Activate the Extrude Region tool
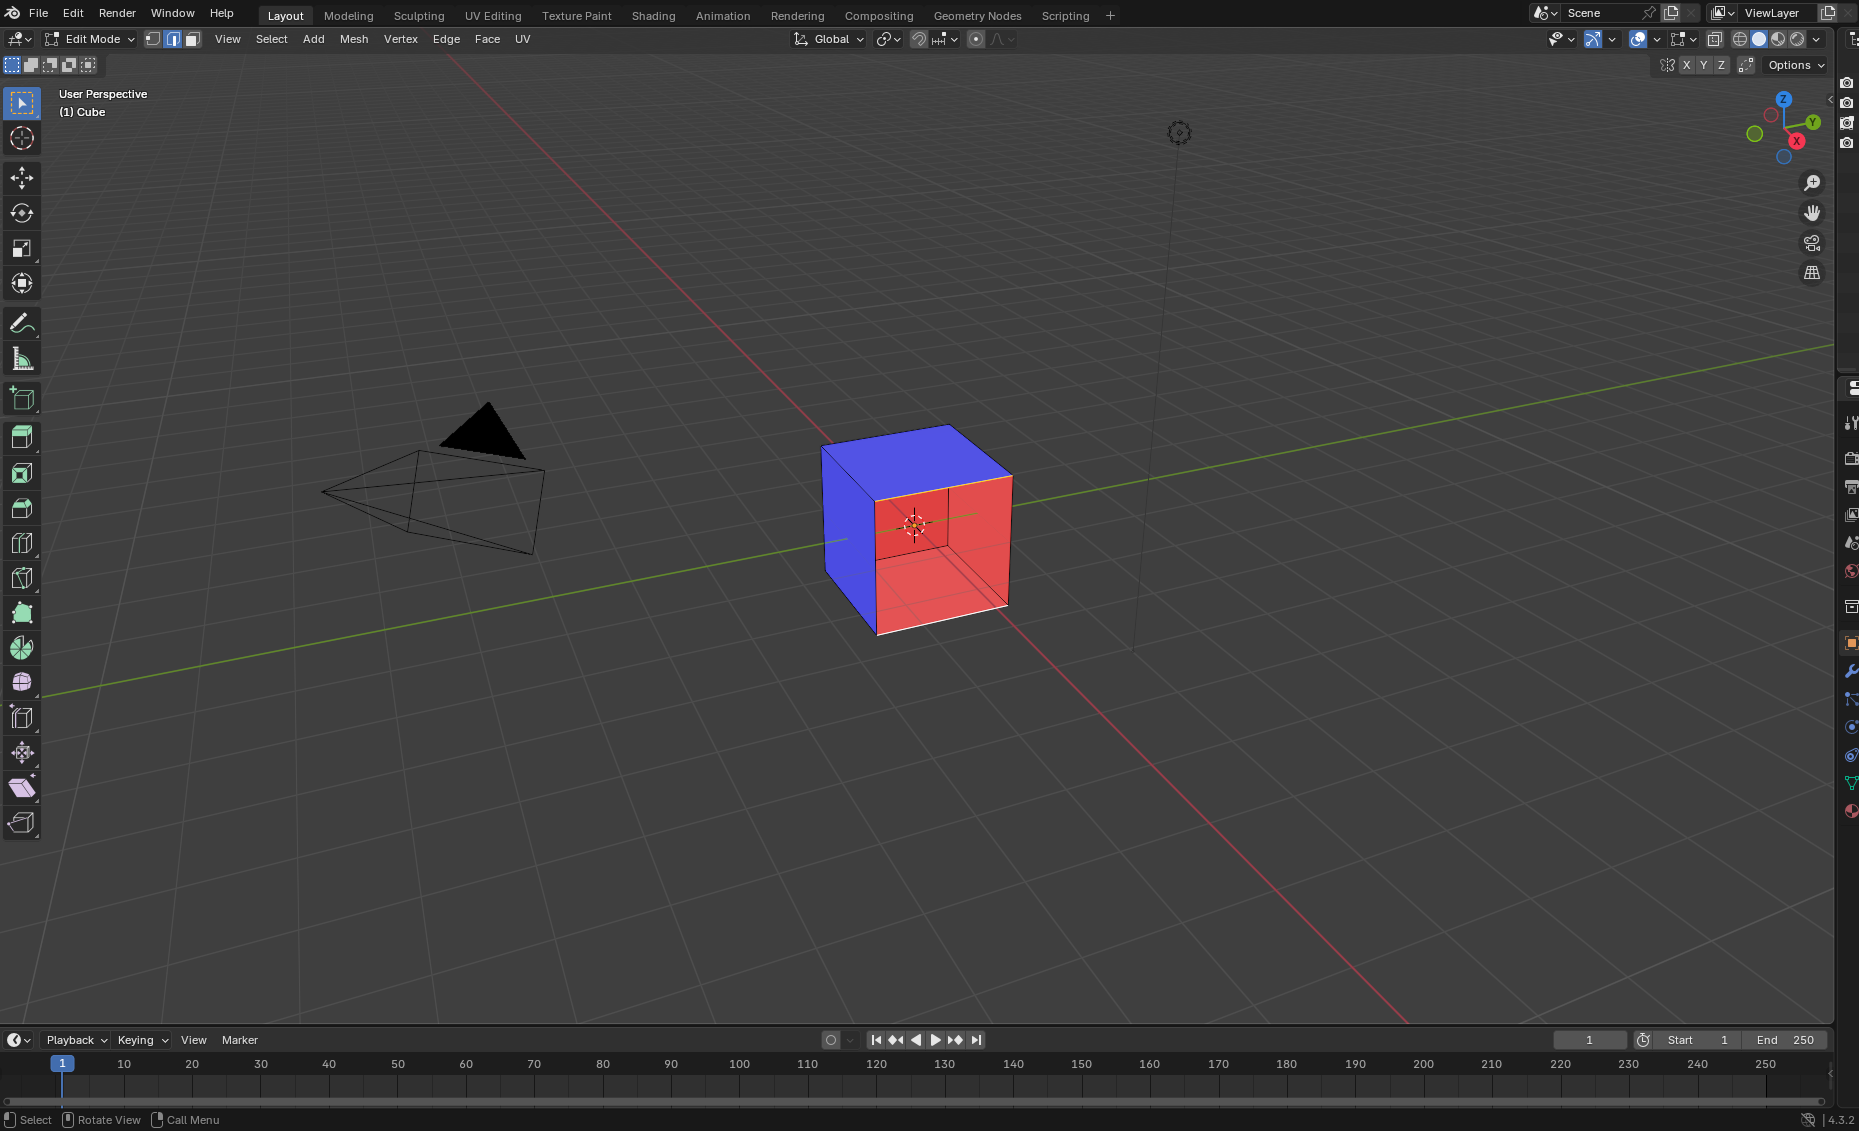 click(x=22, y=437)
